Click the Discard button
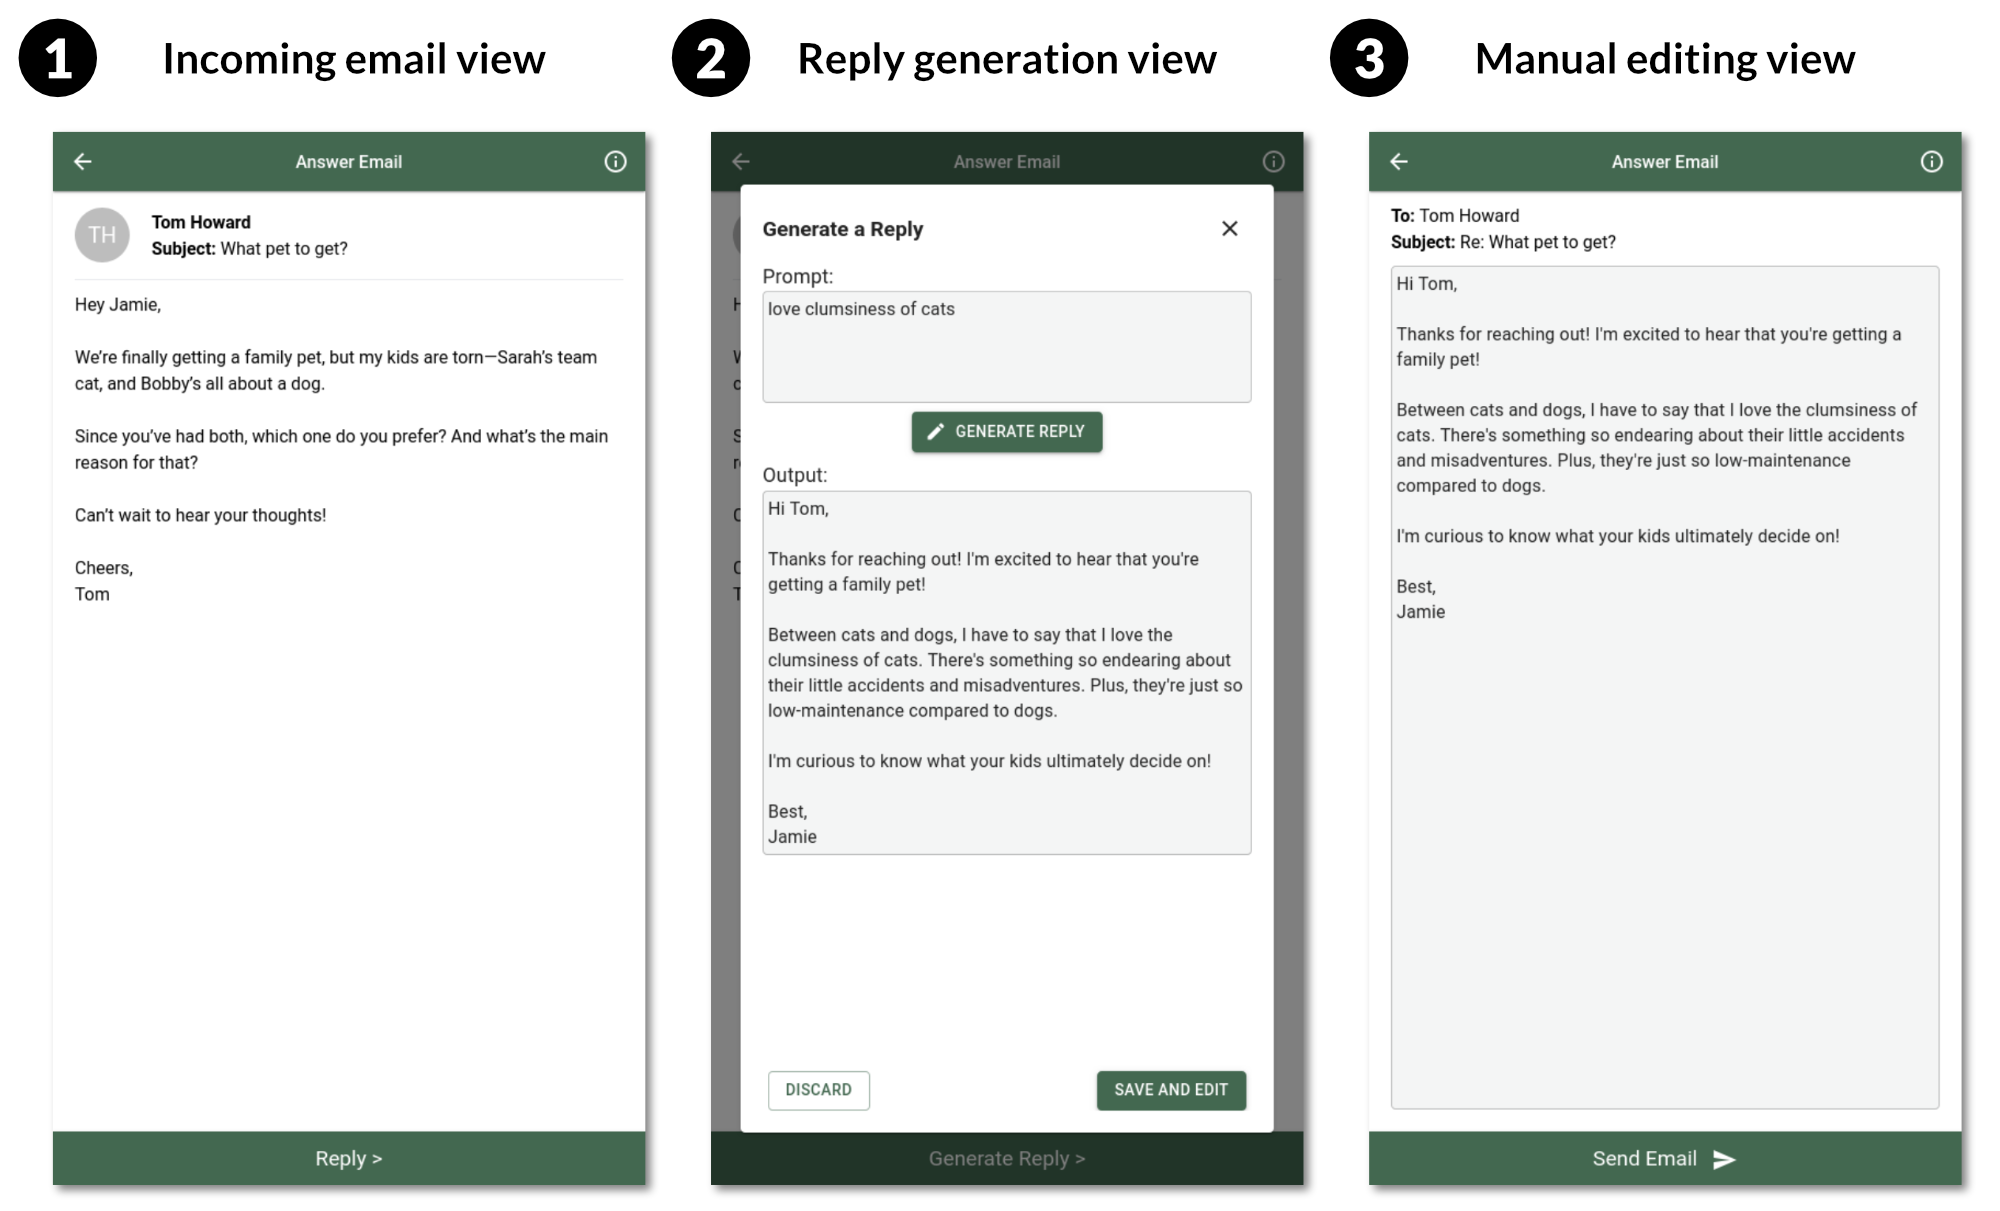Image resolution: width=2000 pixels, height=1211 pixels. [x=818, y=1090]
